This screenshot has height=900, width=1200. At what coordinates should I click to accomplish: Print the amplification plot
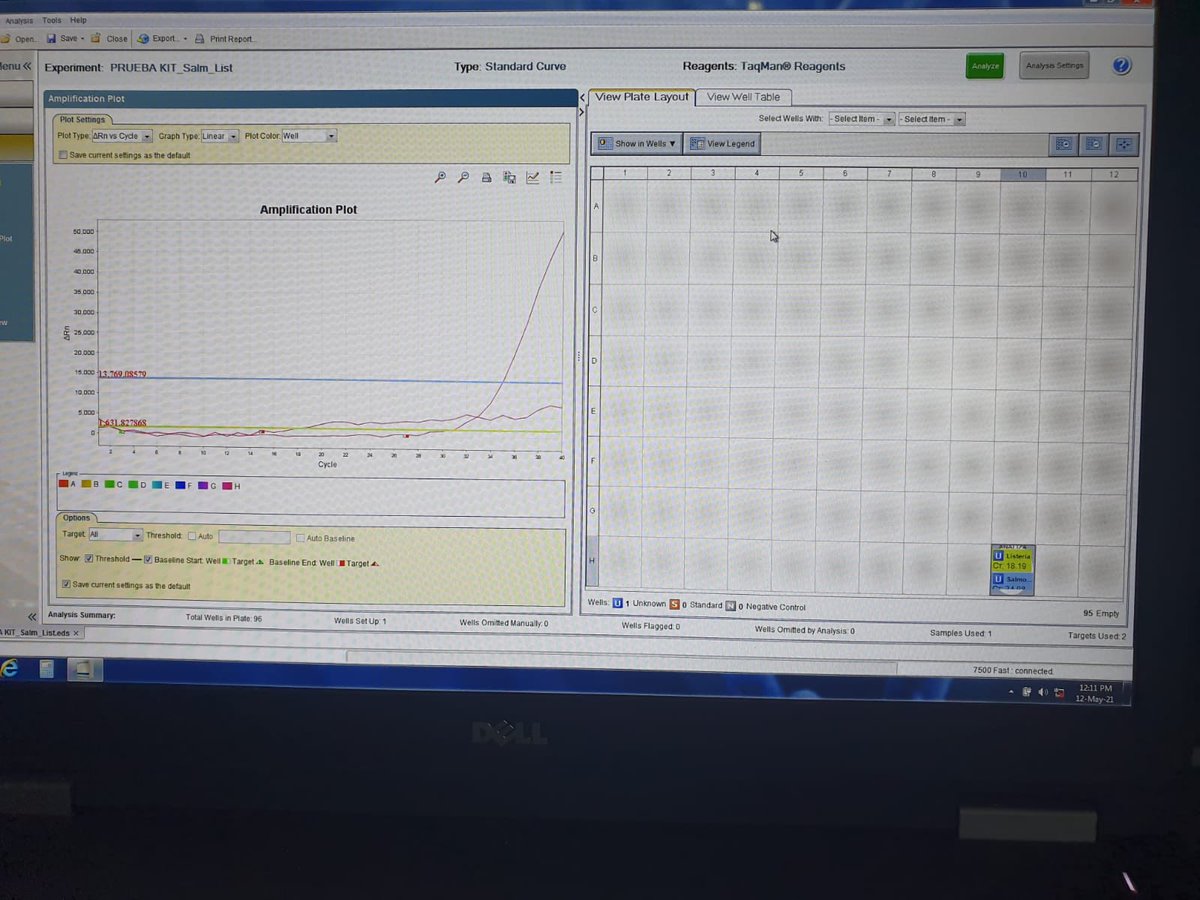coord(487,178)
